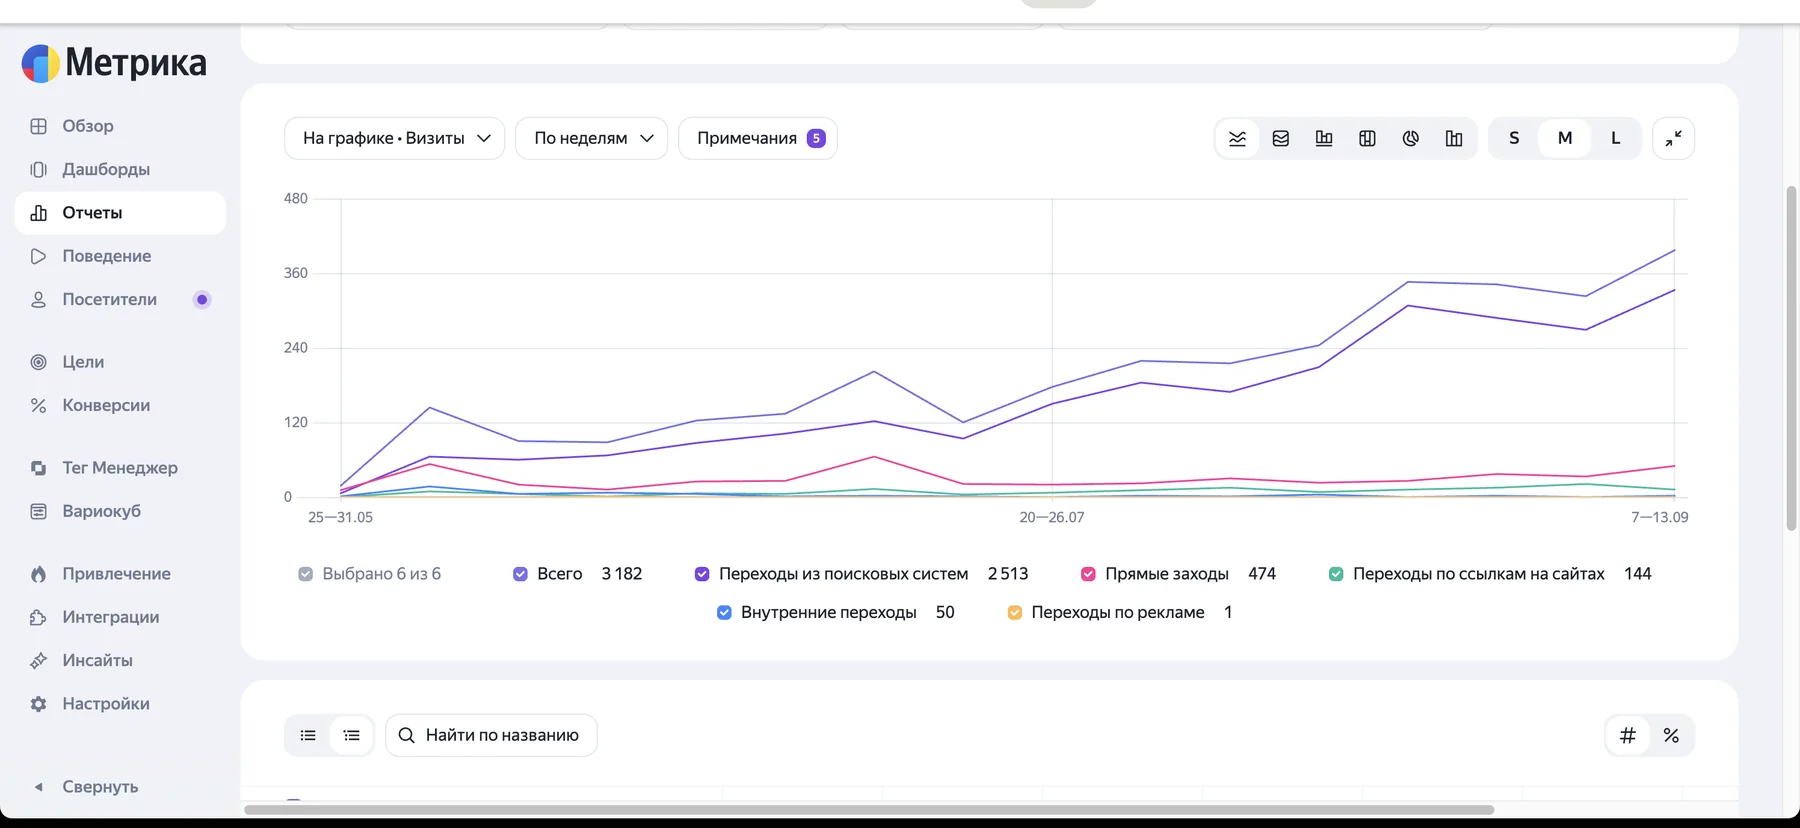Collapse chart with the shrink arrows icon
Image resolution: width=1800 pixels, height=828 pixels.
(1673, 138)
